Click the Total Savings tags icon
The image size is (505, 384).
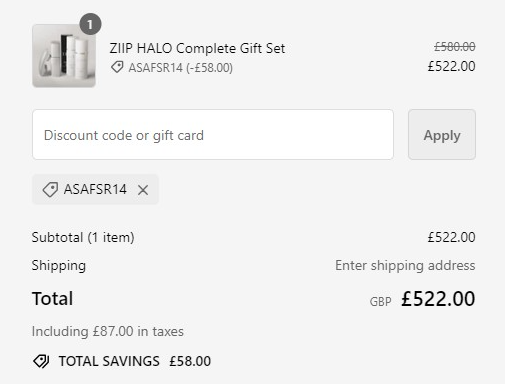point(41,361)
